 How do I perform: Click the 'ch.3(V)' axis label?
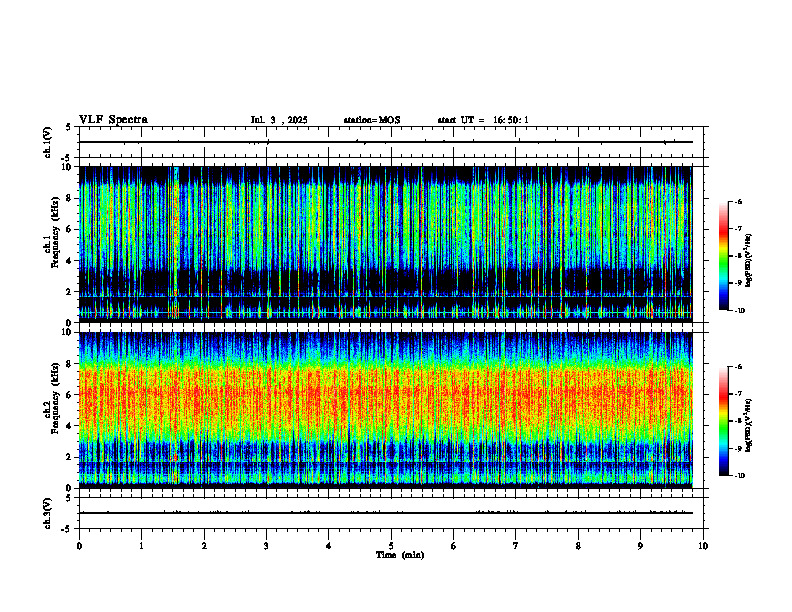pos(48,513)
